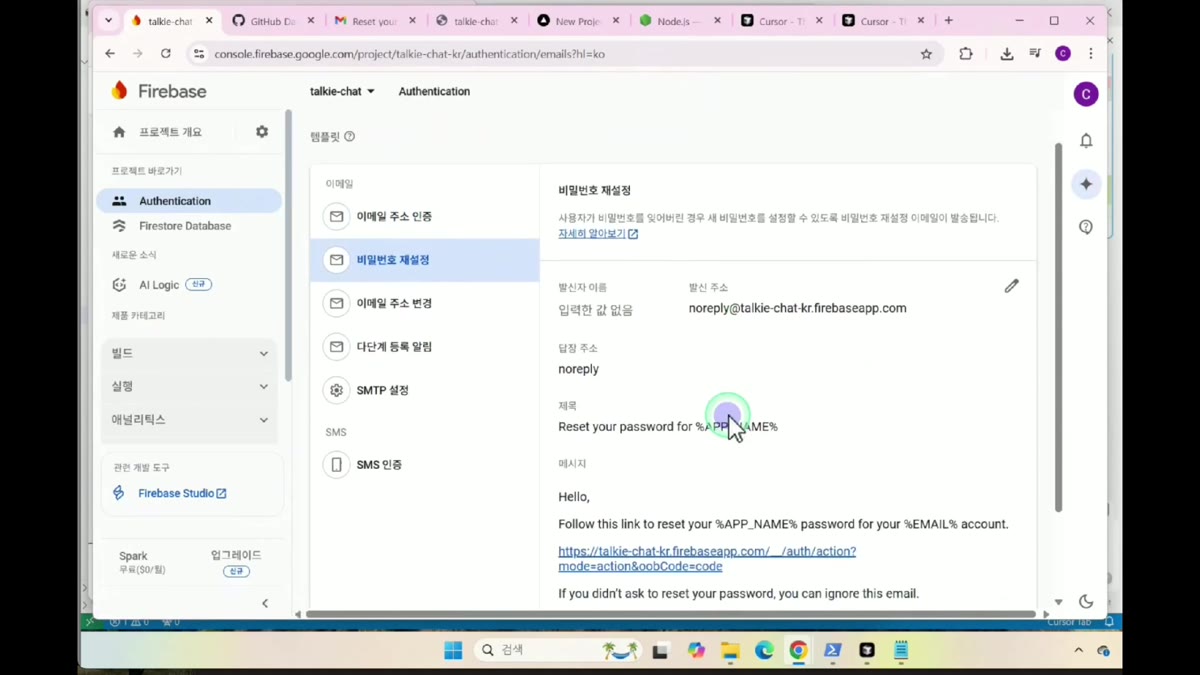Viewport: 1200px width, 675px height.
Task: Click the SMTP 설정 gear icon
Action: pos(336,390)
